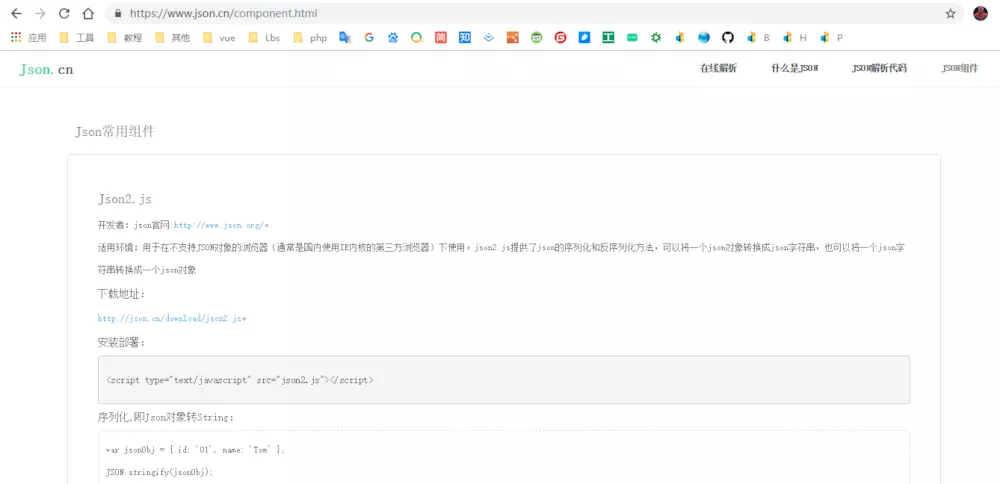Viewport: 1000px width, 484px height.
Task: Expand the php bookmark folder
Action: pos(310,38)
